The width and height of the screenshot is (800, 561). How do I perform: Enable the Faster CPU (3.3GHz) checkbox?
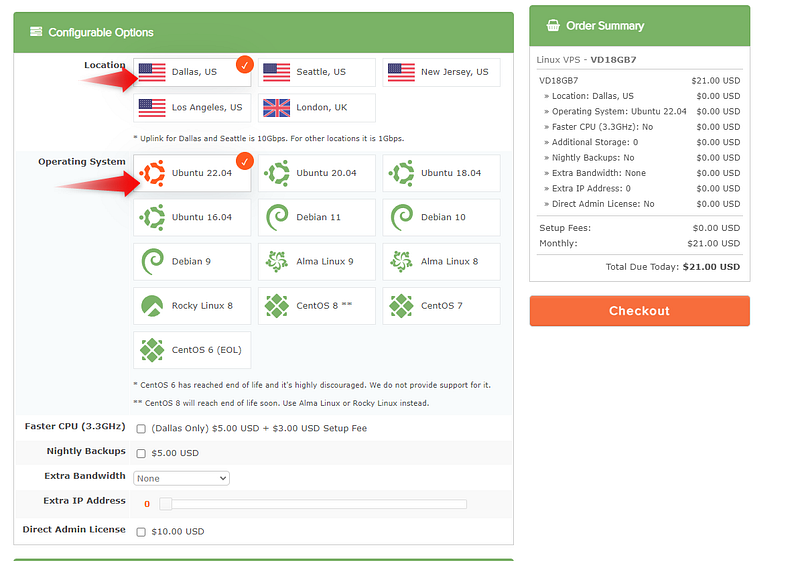pyautogui.click(x=141, y=429)
